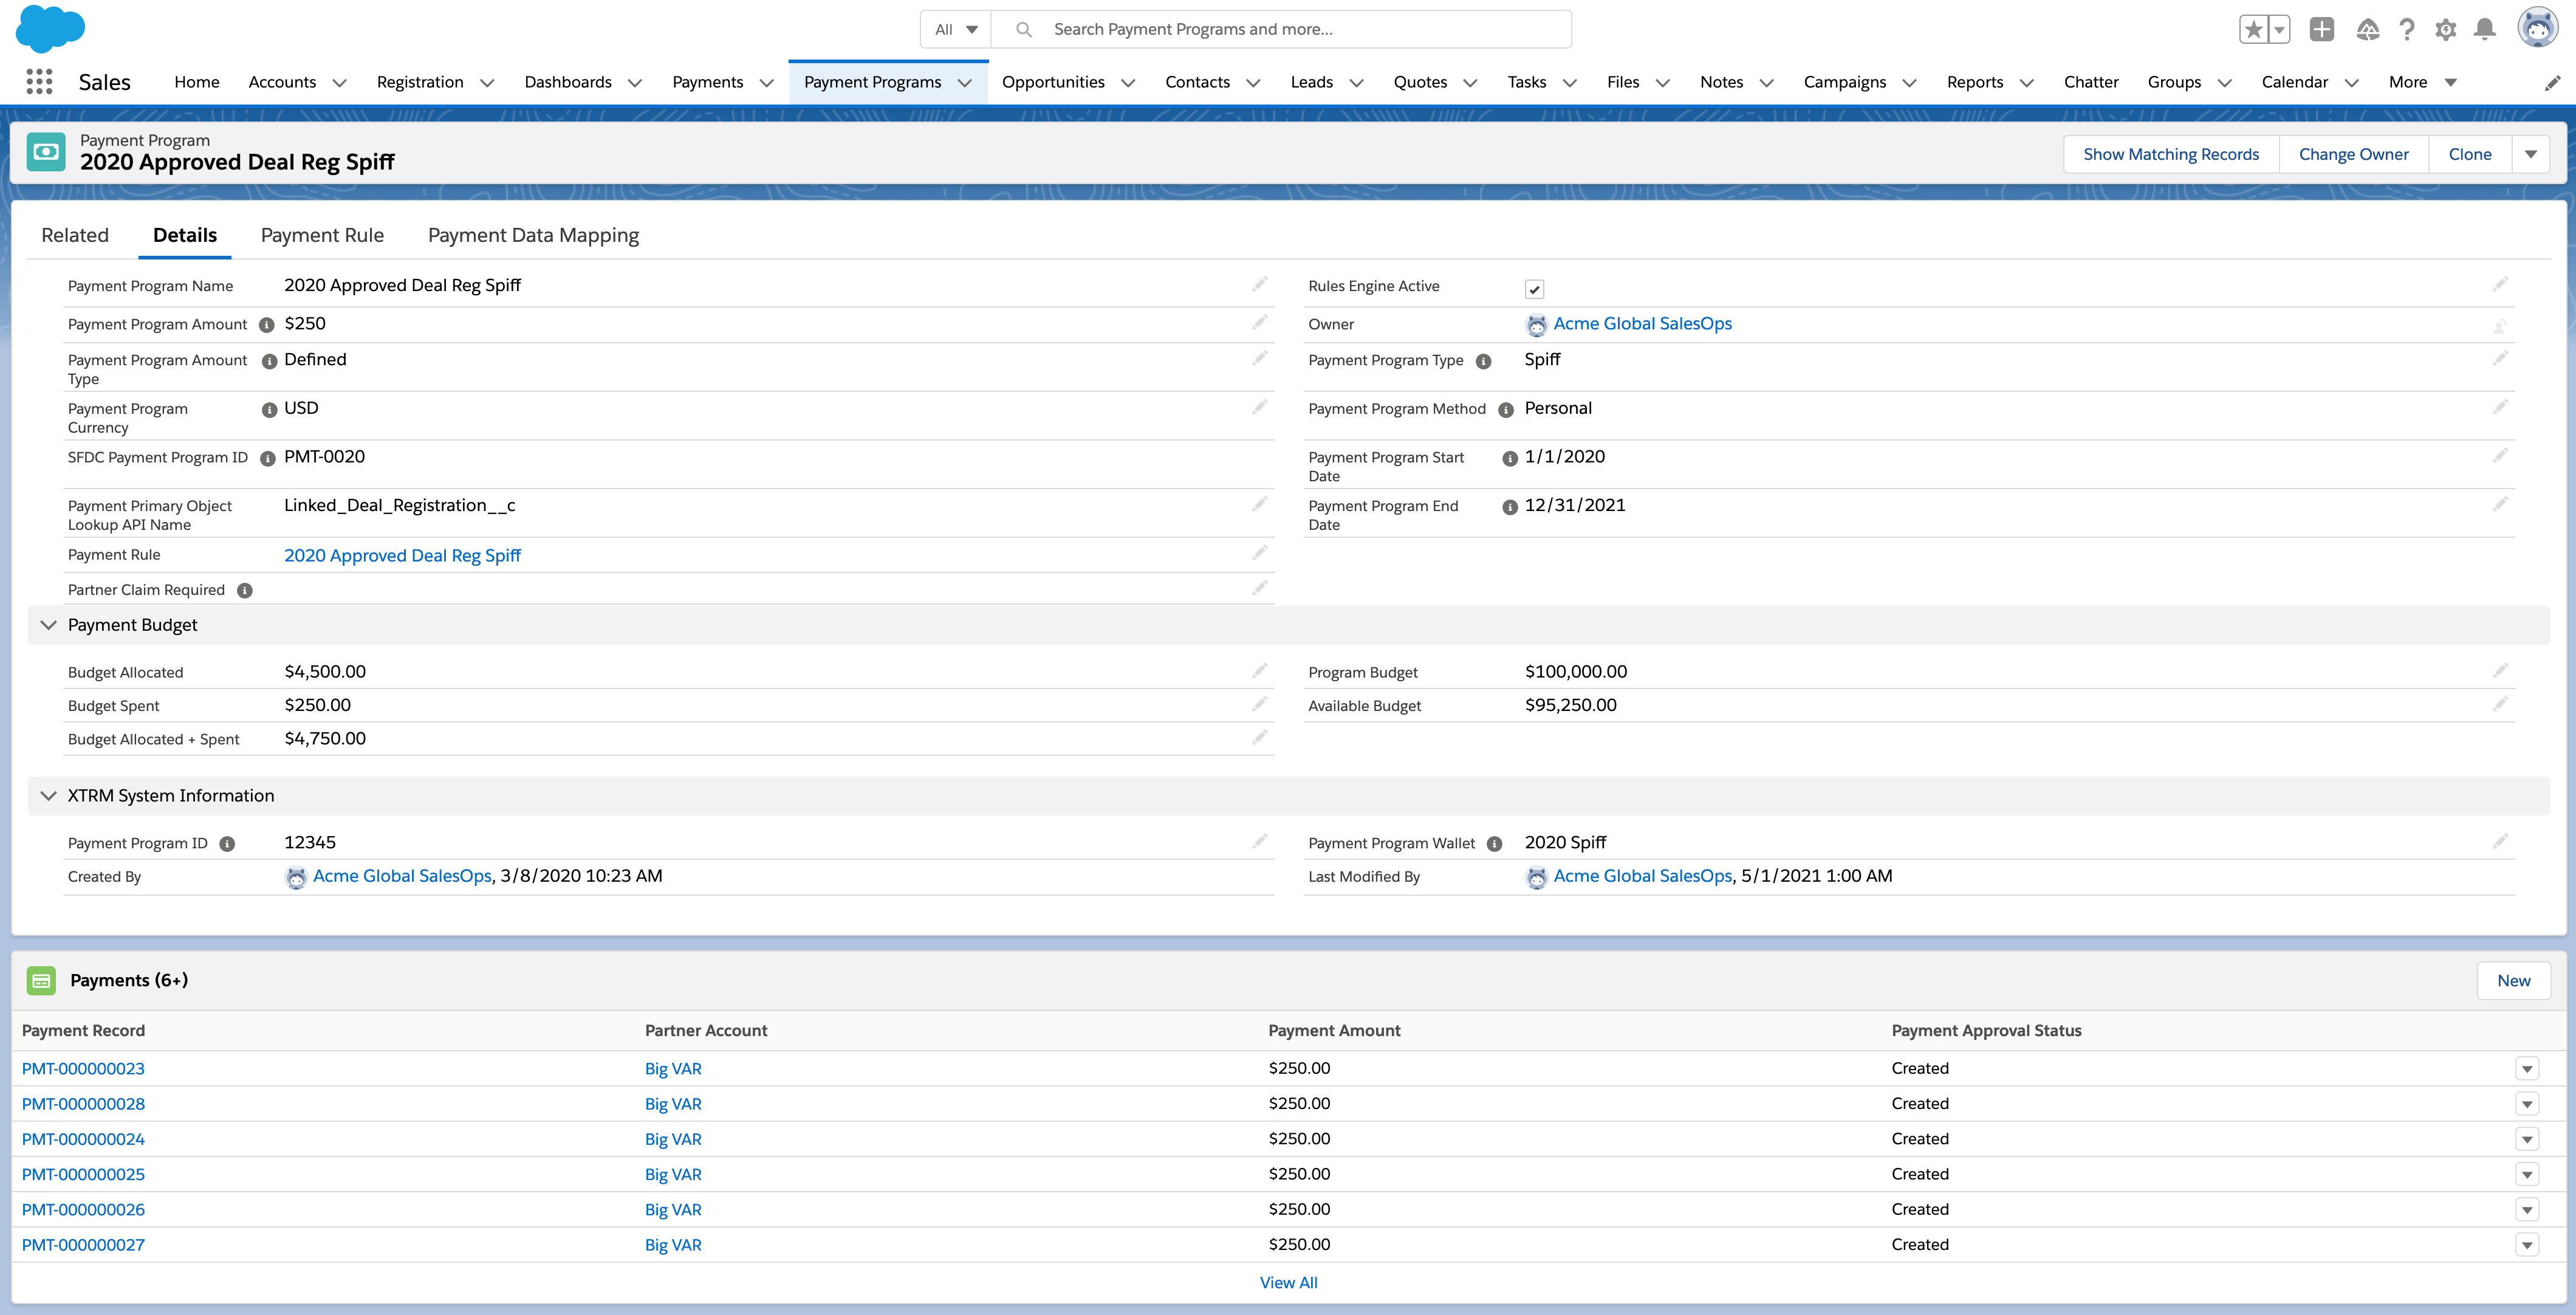Toggle the Rules Engine Active checkbox
Image resolution: width=2576 pixels, height=1315 pixels.
[1535, 288]
